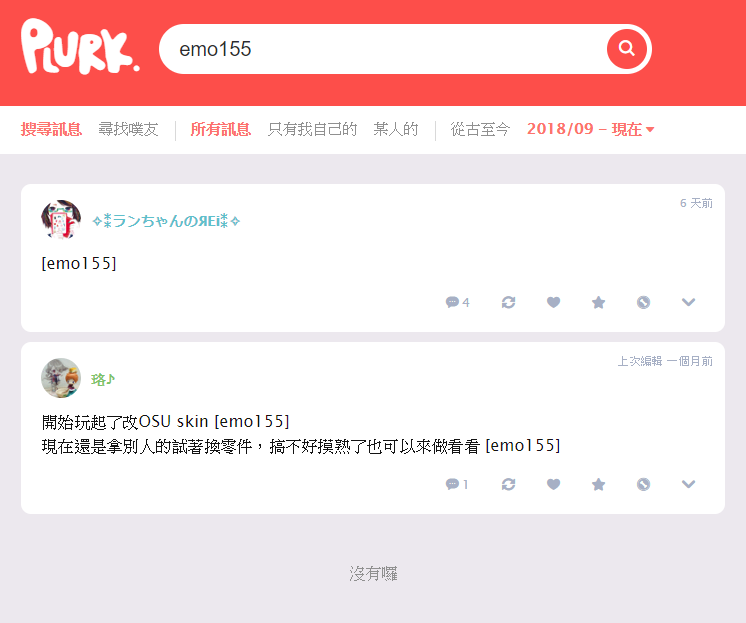
Task: Like the first plurk with the heart icon
Action: (553, 302)
